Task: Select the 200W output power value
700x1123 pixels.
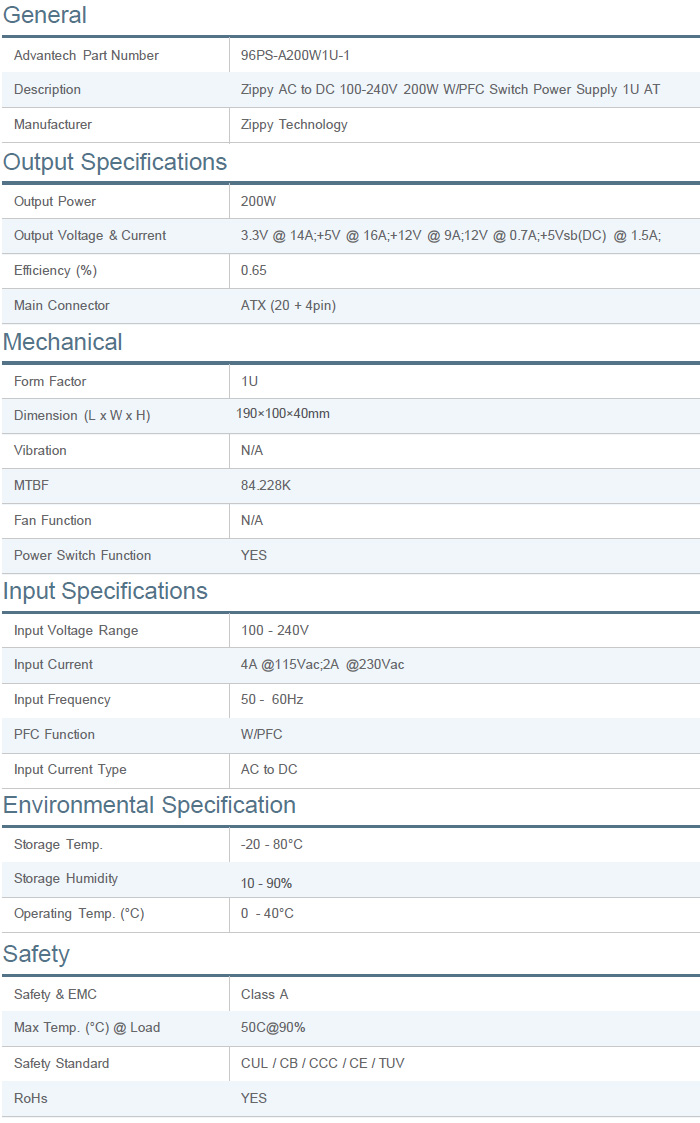Action: (258, 201)
